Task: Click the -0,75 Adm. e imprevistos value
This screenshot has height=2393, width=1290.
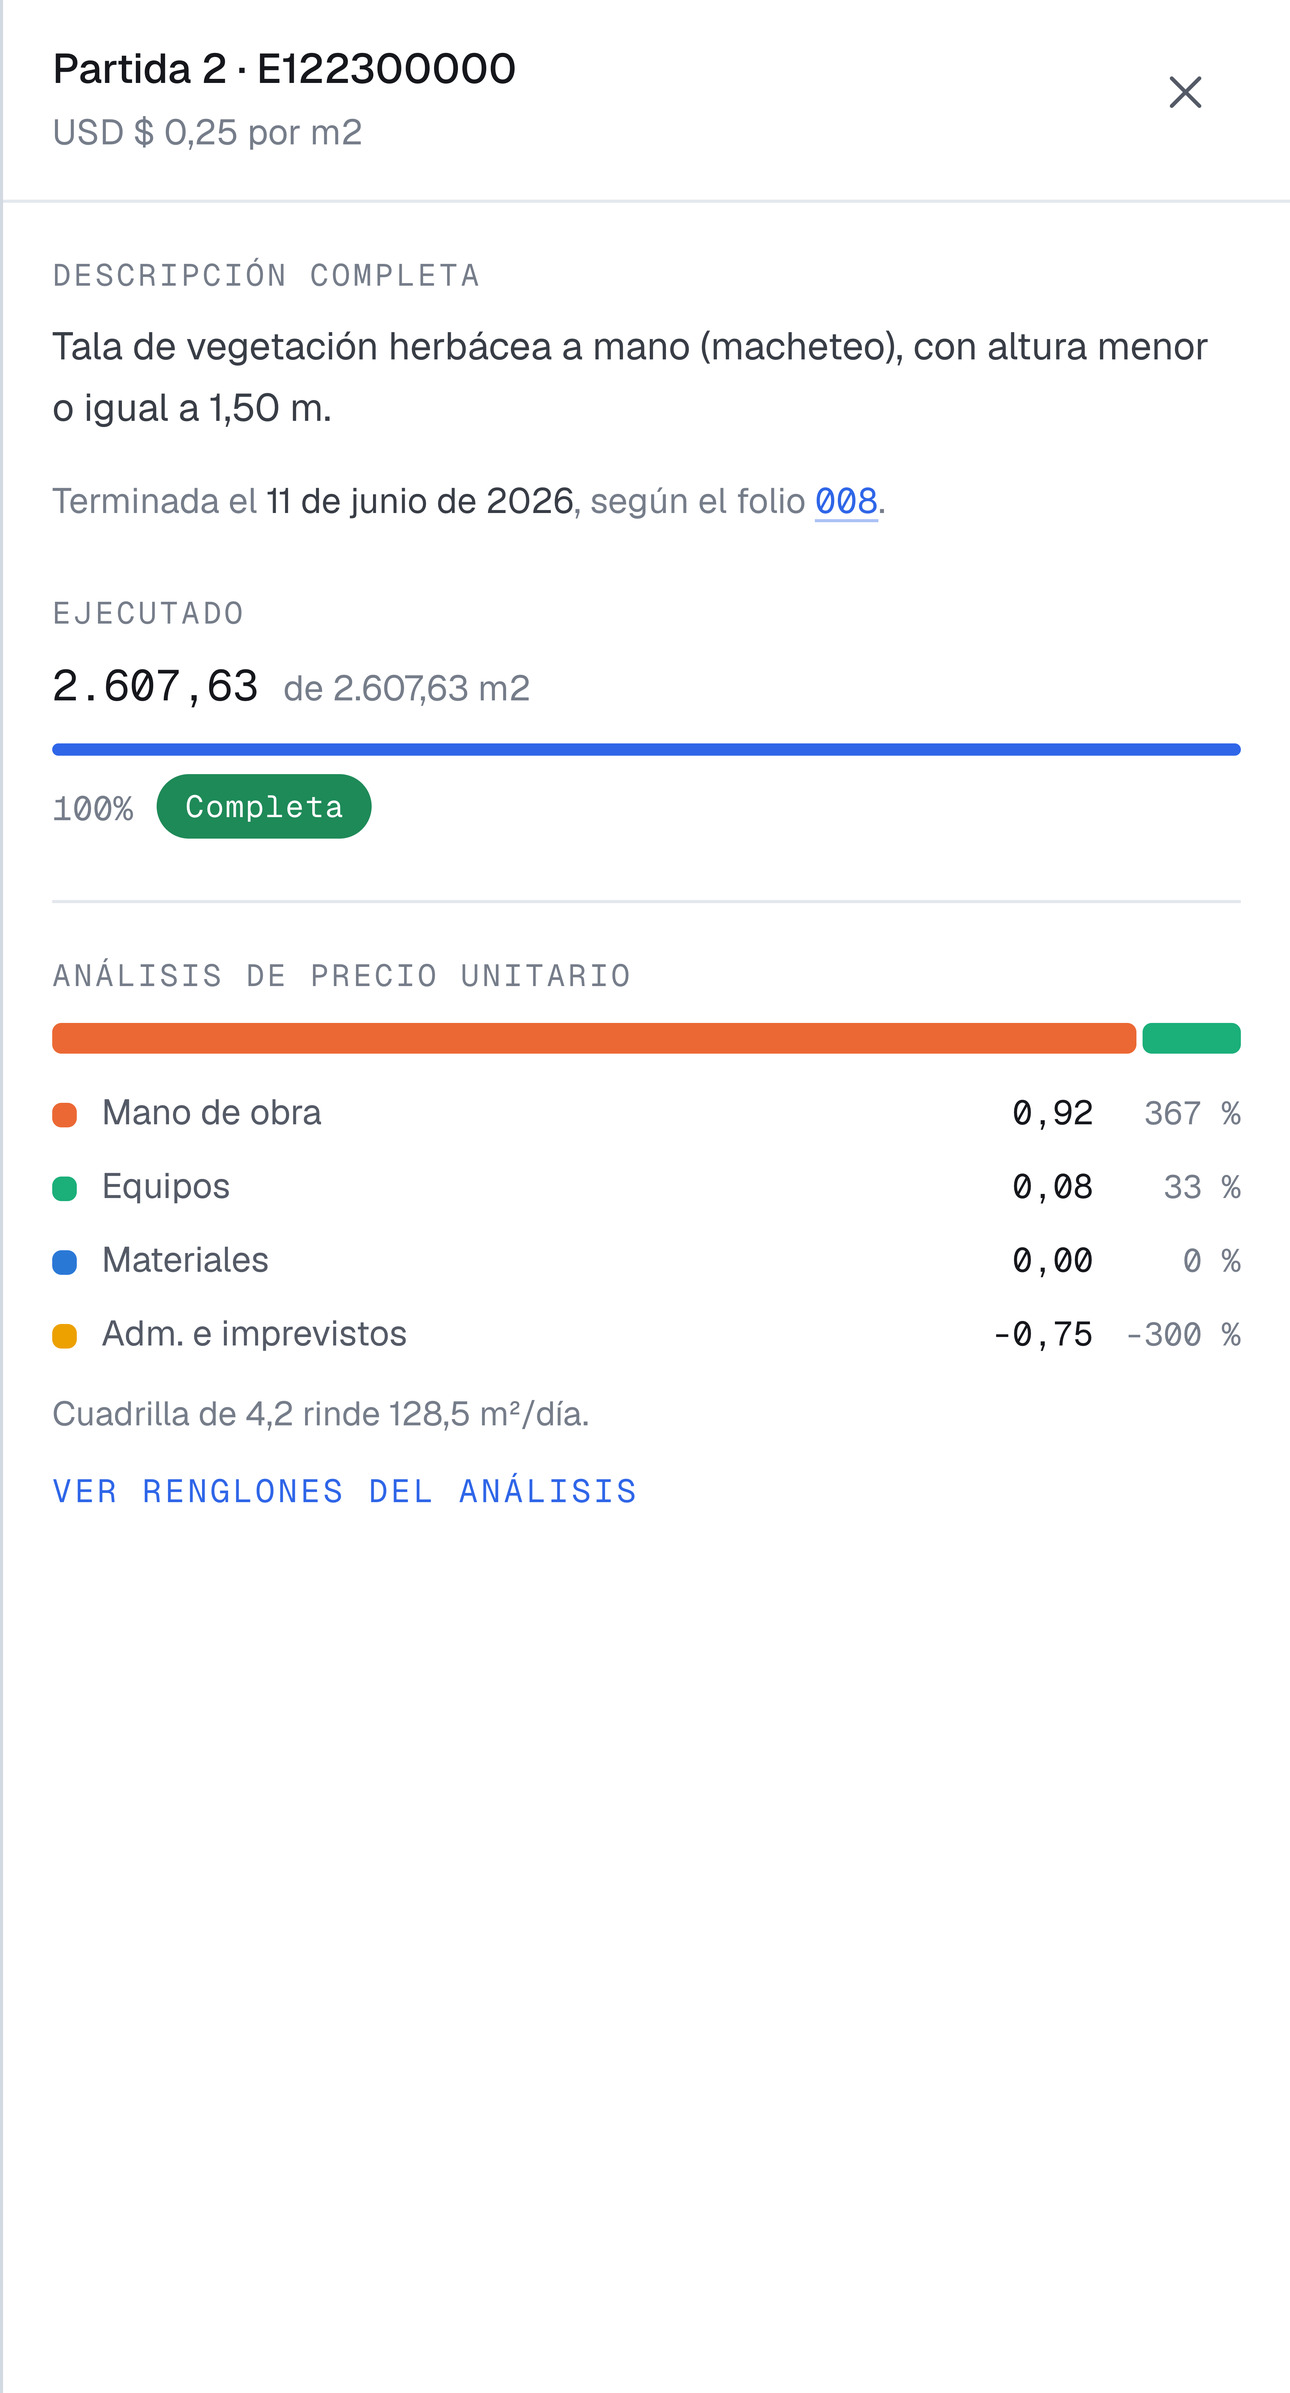Action: pyautogui.click(x=1043, y=1334)
